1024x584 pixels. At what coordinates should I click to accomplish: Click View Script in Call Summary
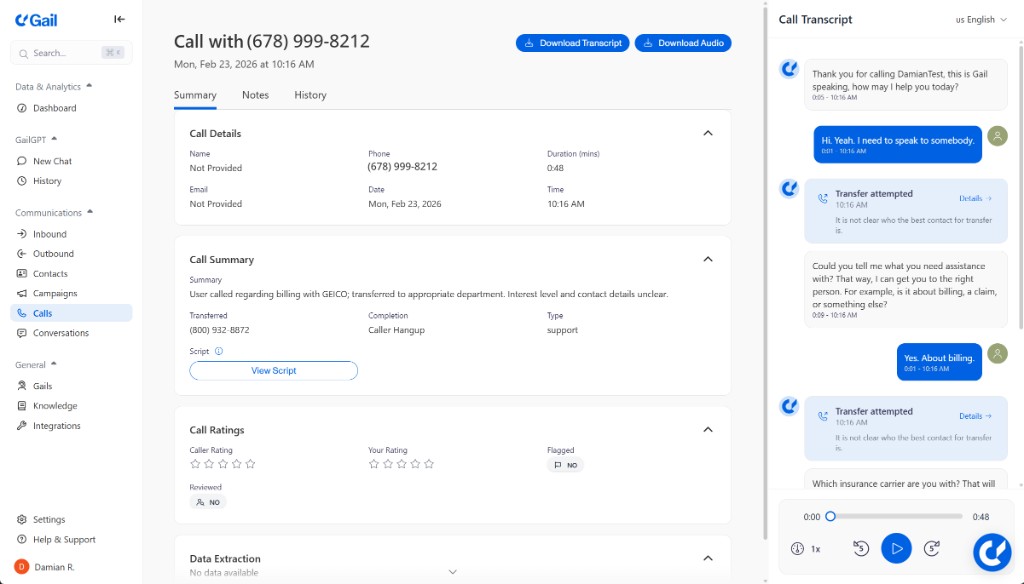pos(274,370)
